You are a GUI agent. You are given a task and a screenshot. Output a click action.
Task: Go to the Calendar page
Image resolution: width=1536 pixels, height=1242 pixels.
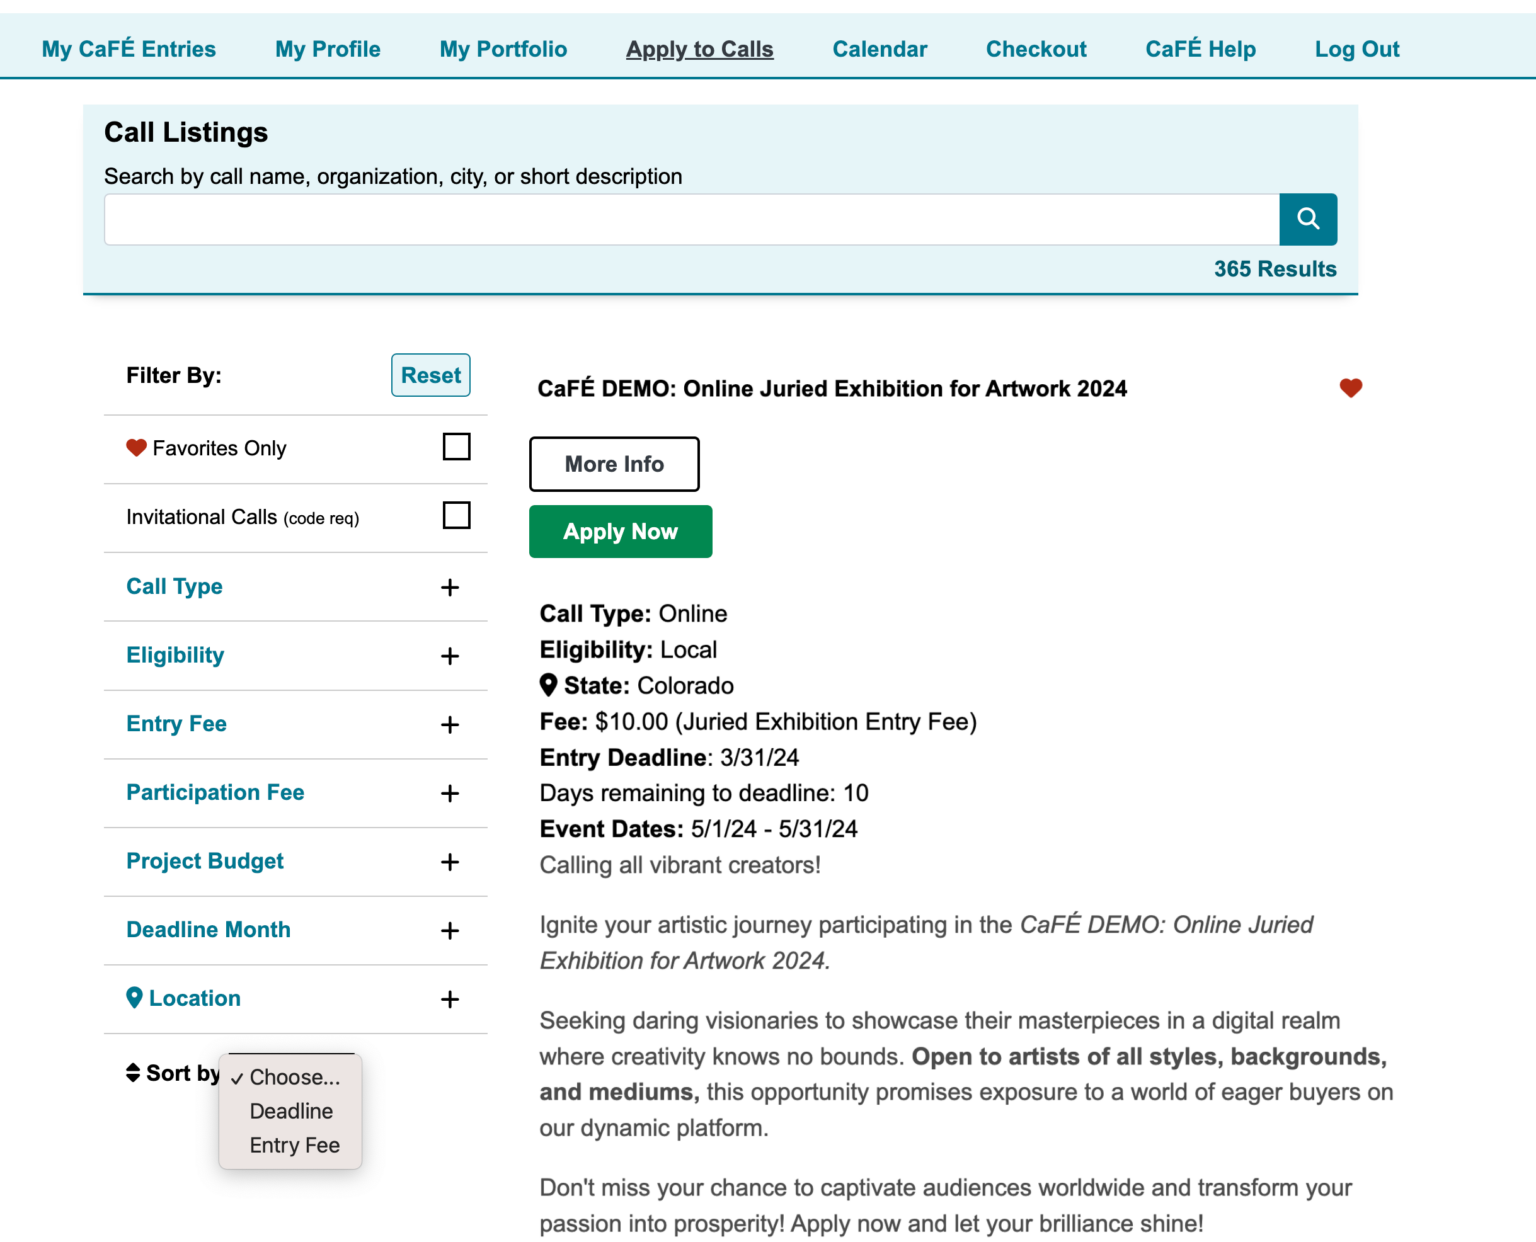point(879,49)
